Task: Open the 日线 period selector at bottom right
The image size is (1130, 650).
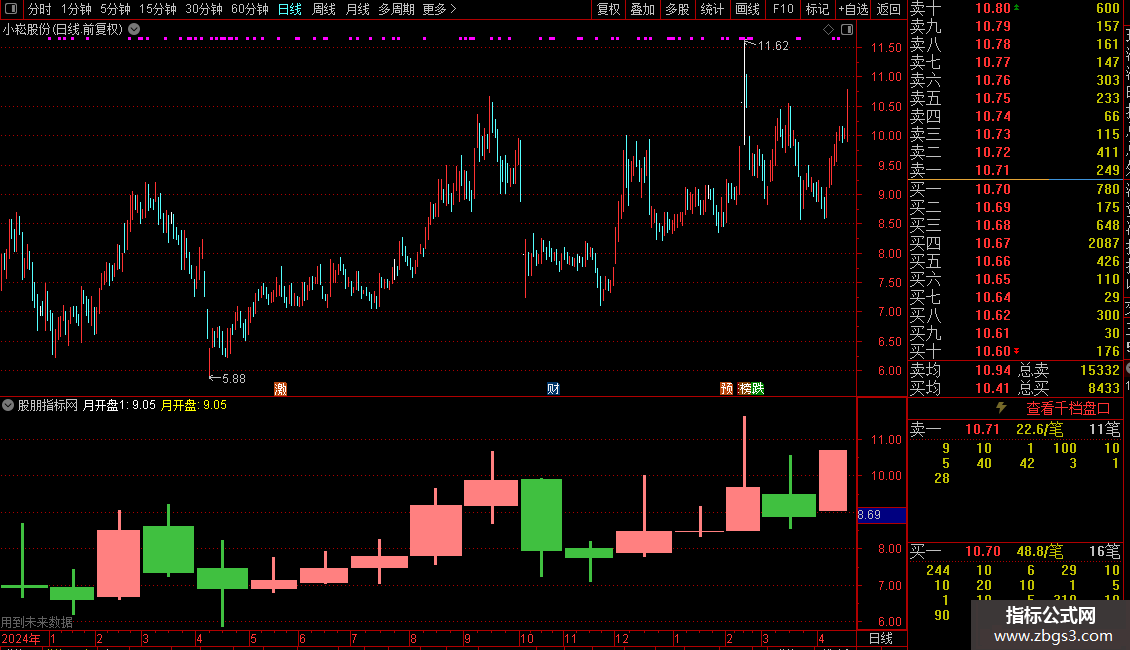Action: point(881,638)
